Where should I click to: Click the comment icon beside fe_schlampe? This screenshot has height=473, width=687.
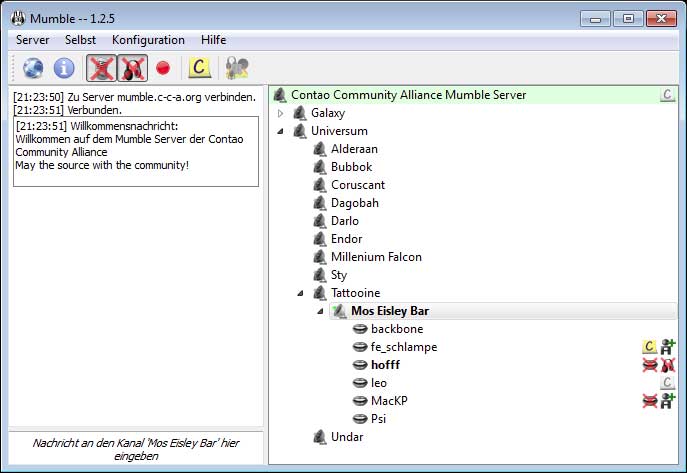pos(649,347)
